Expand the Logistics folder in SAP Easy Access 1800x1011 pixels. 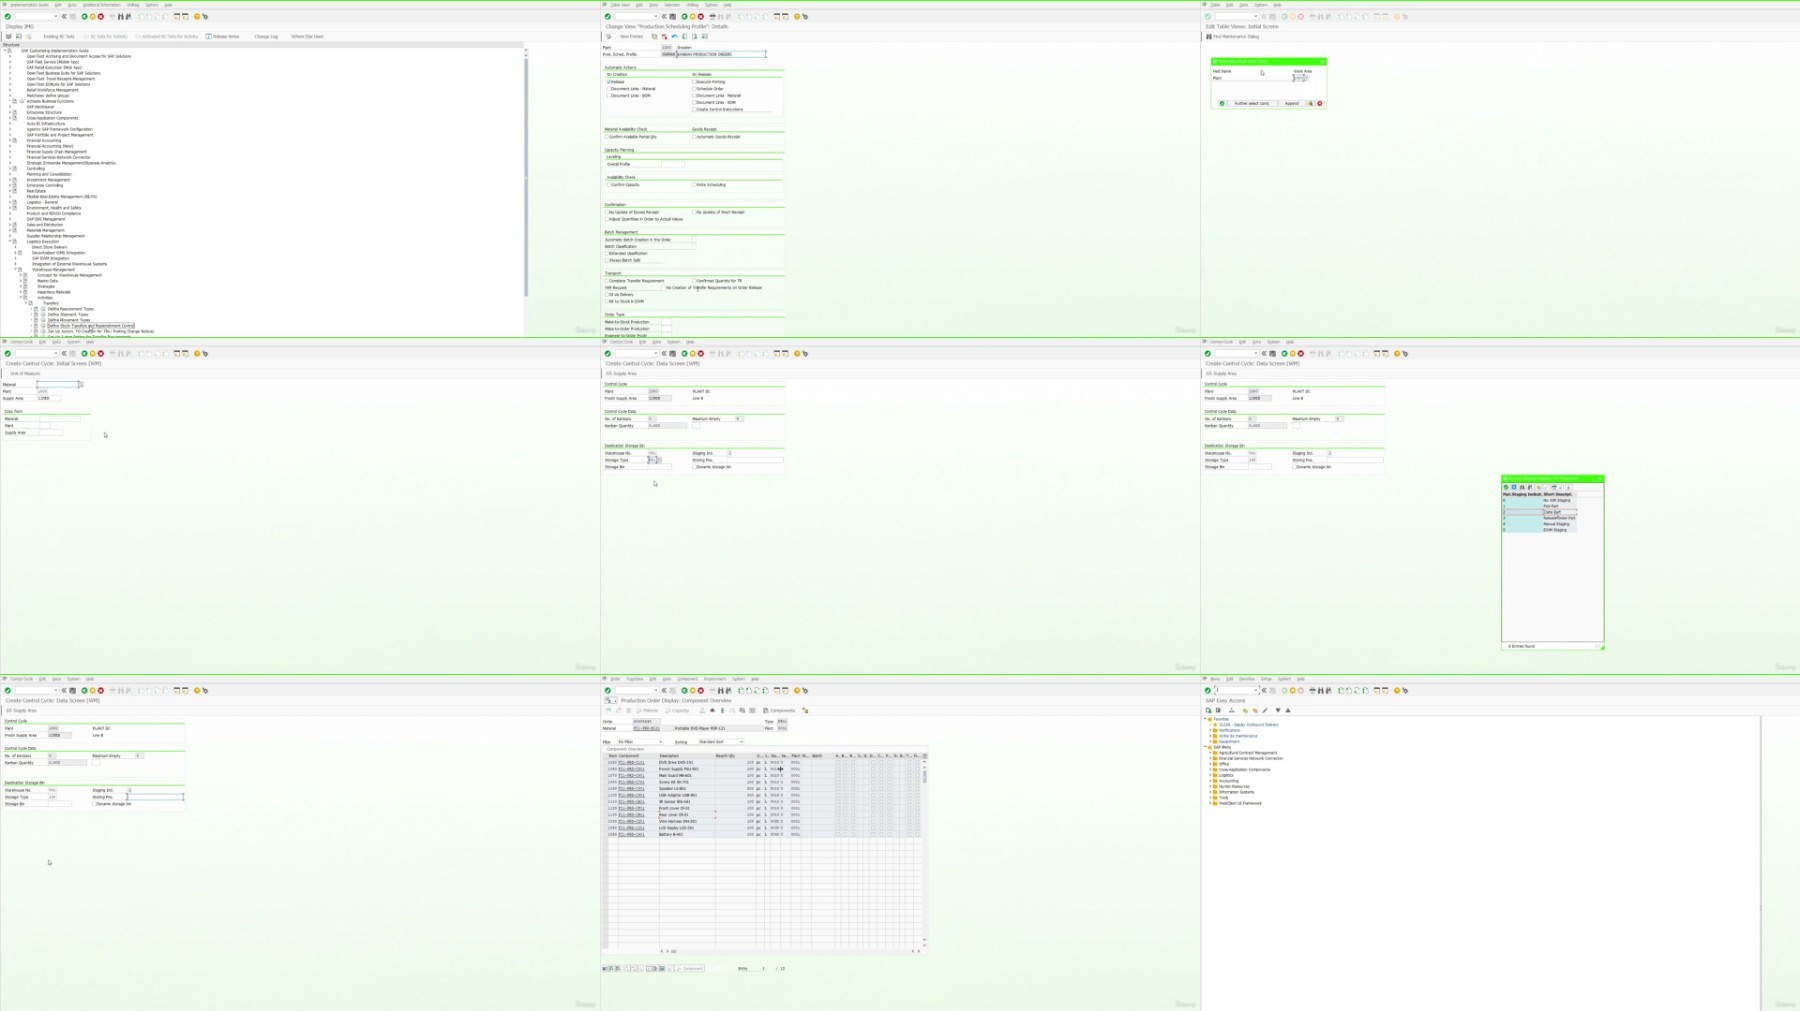[1211, 775]
